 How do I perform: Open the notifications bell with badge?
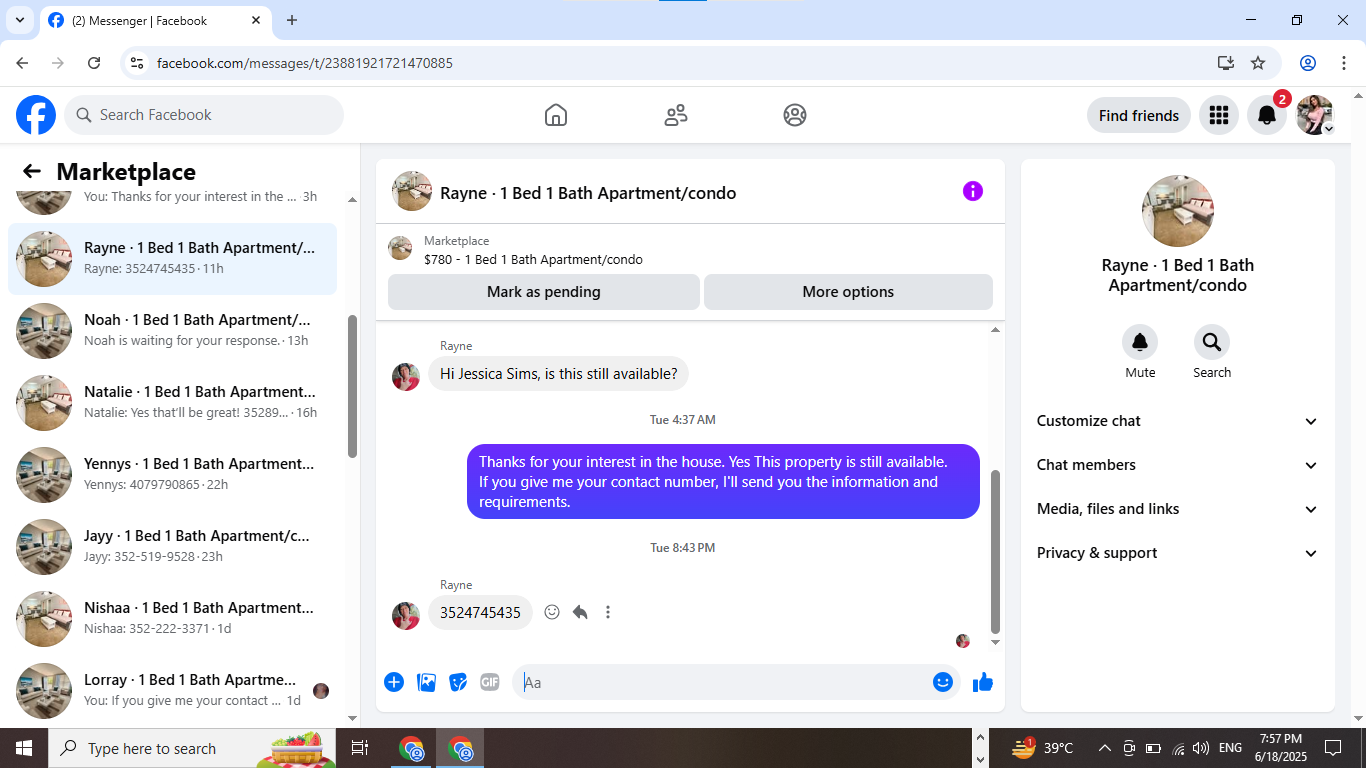1267,115
